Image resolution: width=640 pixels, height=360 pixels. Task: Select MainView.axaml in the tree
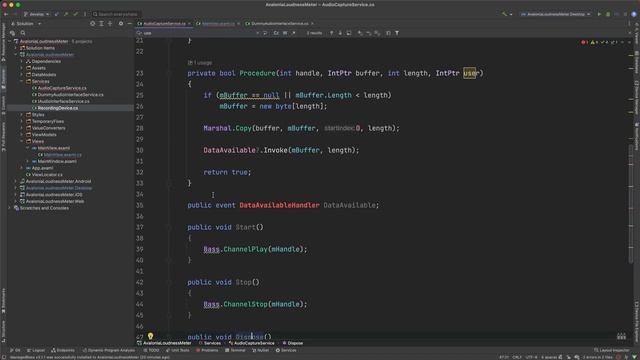click(x=53, y=148)
